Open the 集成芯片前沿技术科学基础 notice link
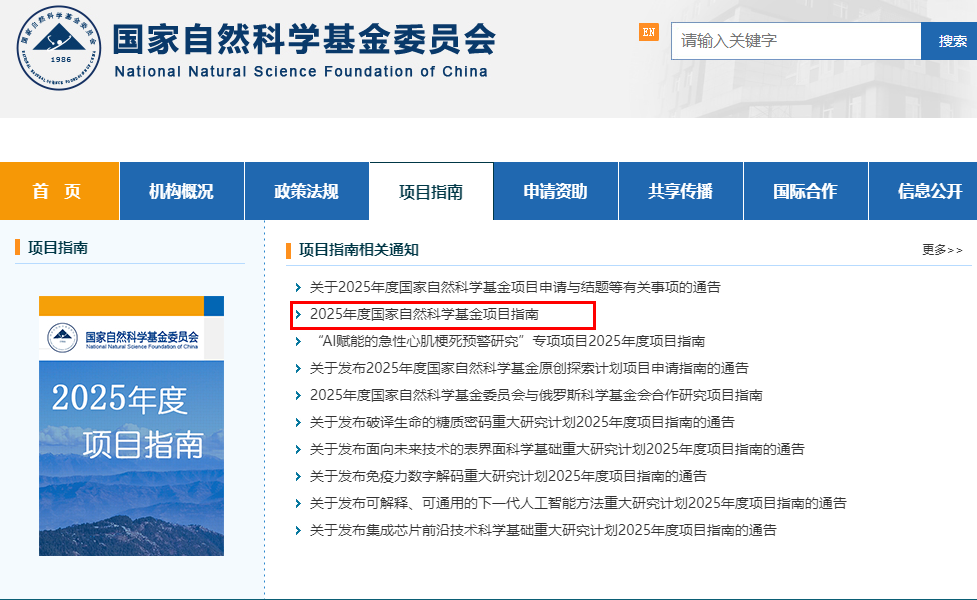Viewport: 977px width, 600px height. pos(543,530)
